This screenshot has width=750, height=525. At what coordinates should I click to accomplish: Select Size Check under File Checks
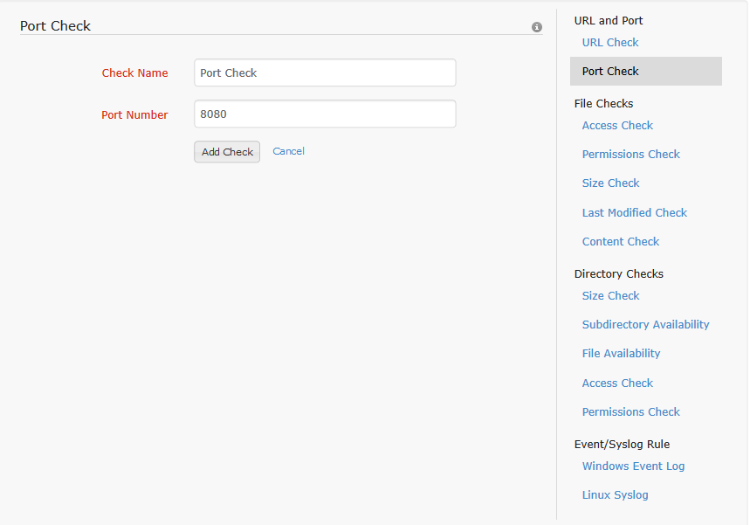point(610,183)
